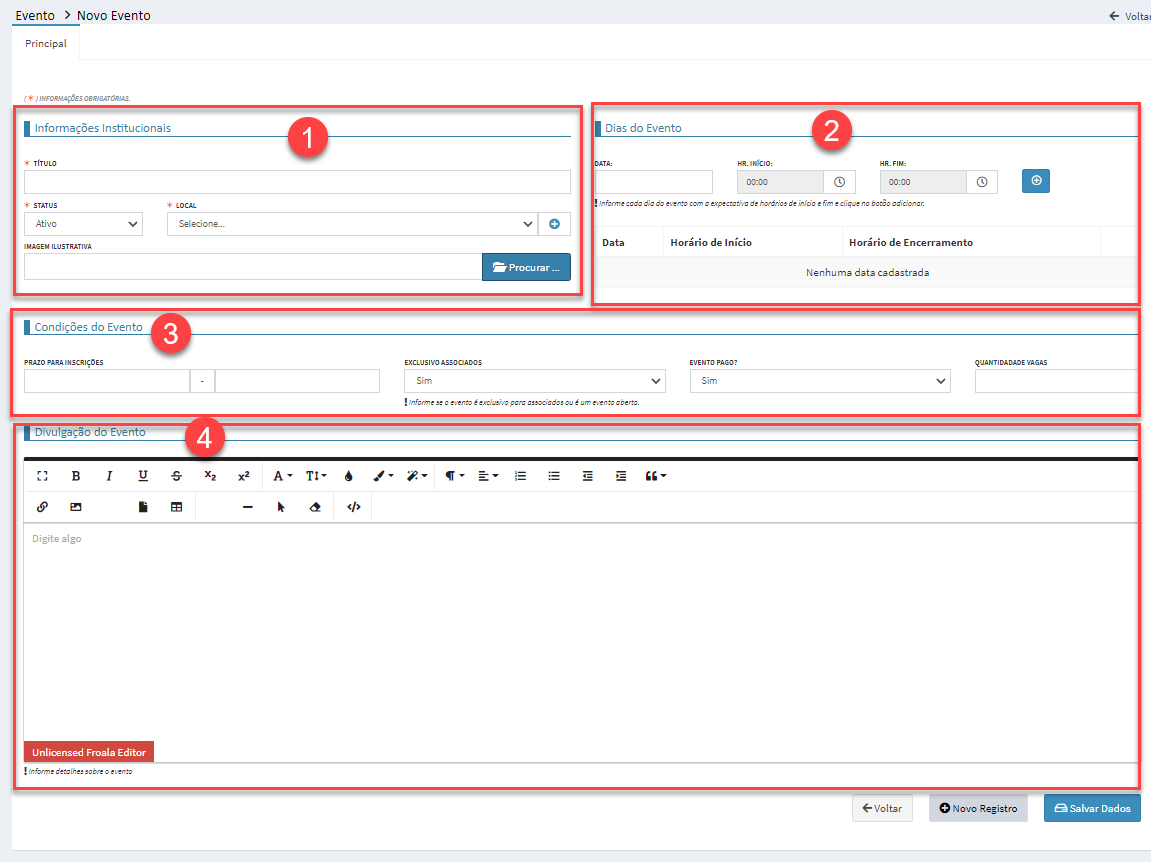
Task: Switch to the Principal tab
Action: coord(46,44)
